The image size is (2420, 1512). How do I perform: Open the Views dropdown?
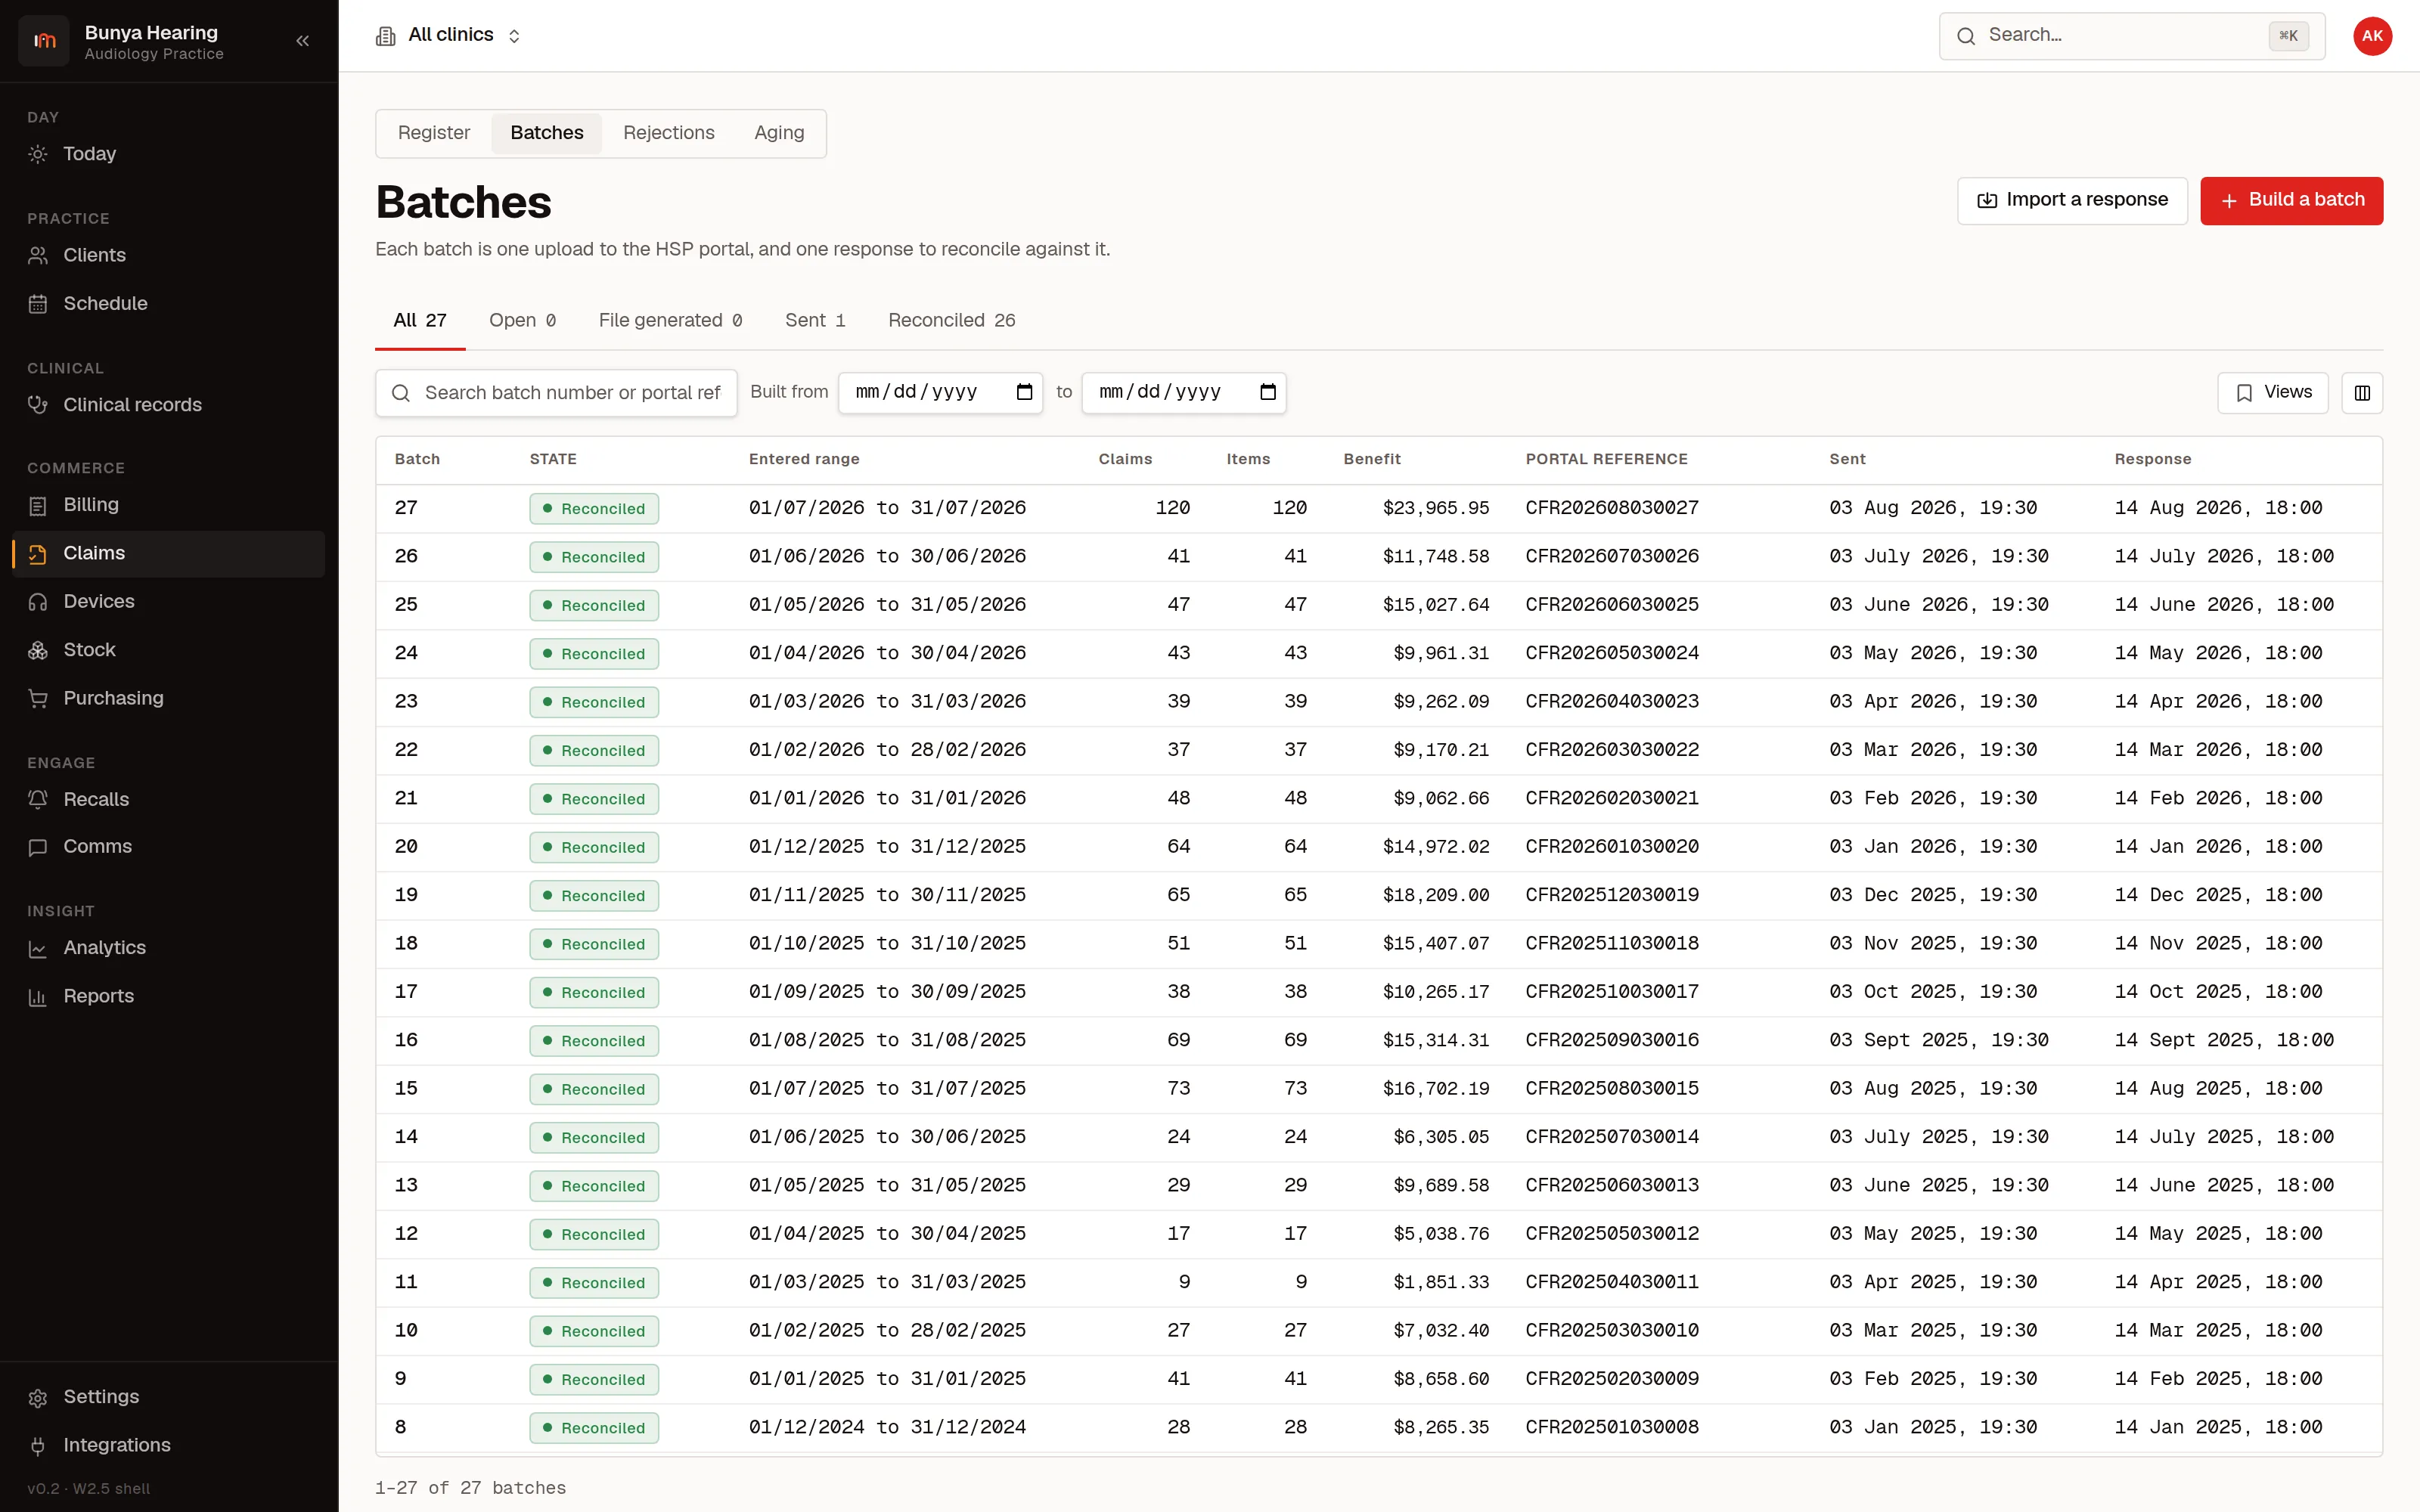pos(2272,393)
